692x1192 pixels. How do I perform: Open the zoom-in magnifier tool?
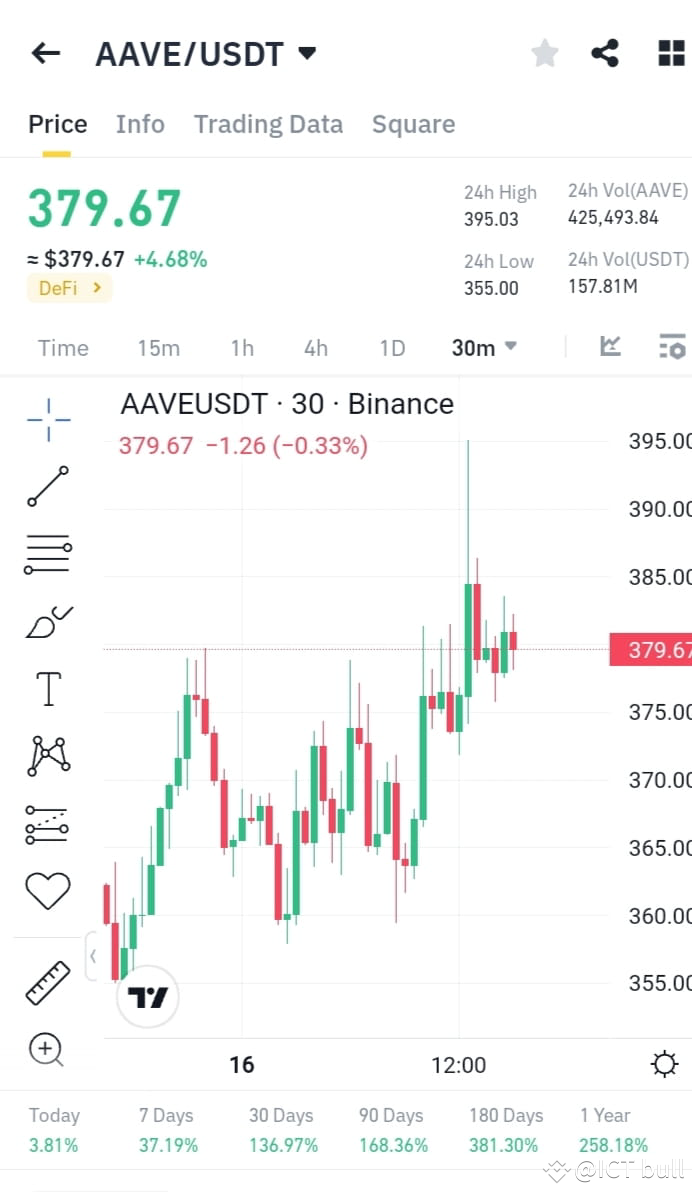point(47,1050)
